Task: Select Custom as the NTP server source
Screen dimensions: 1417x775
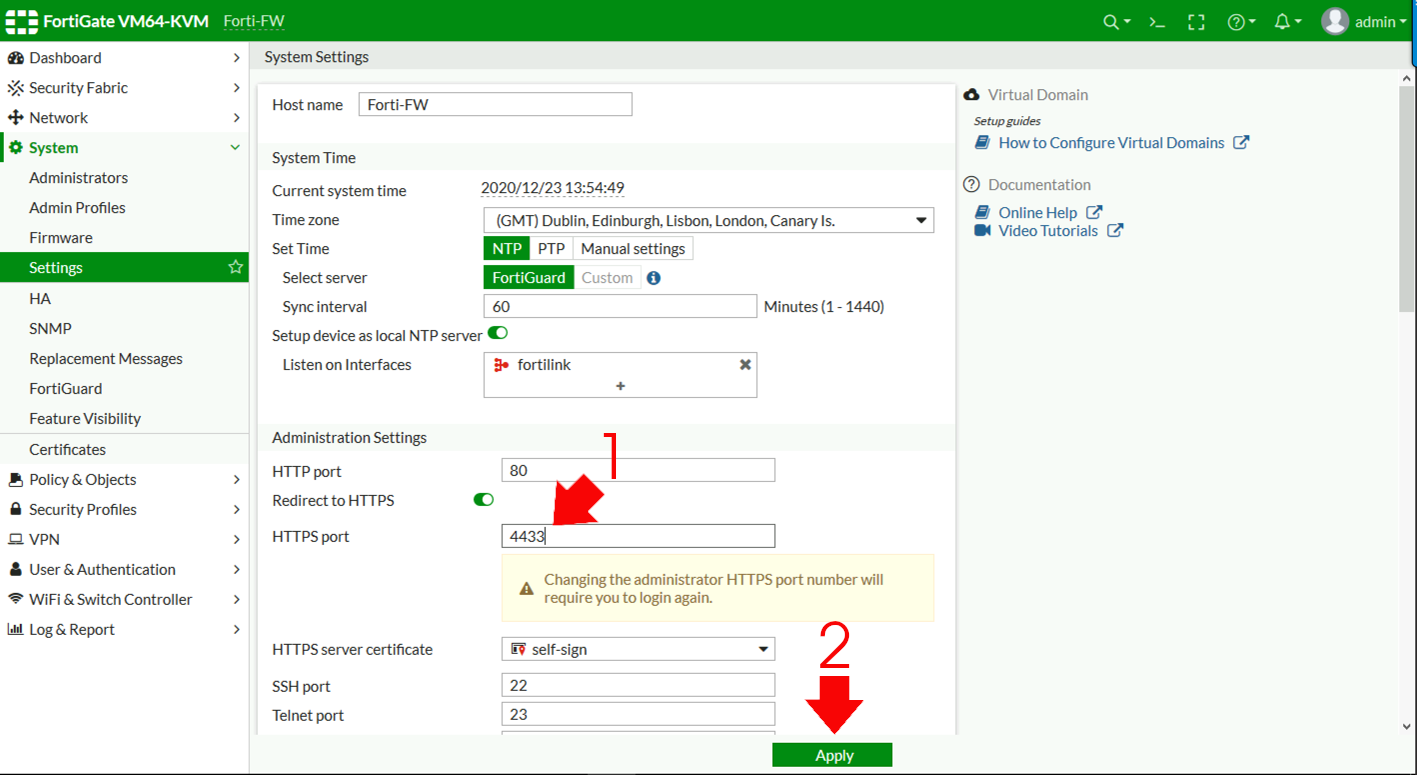Action: coord(607,277)
